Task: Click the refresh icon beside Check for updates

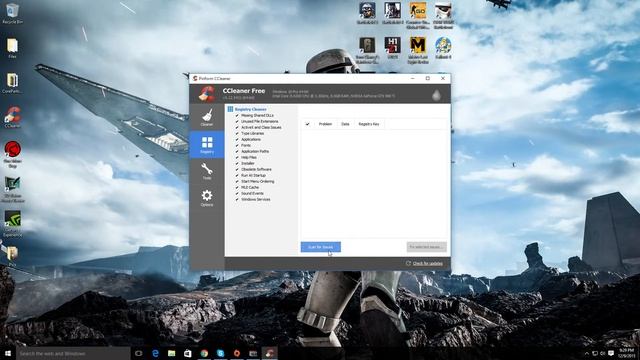Action: 408,263
